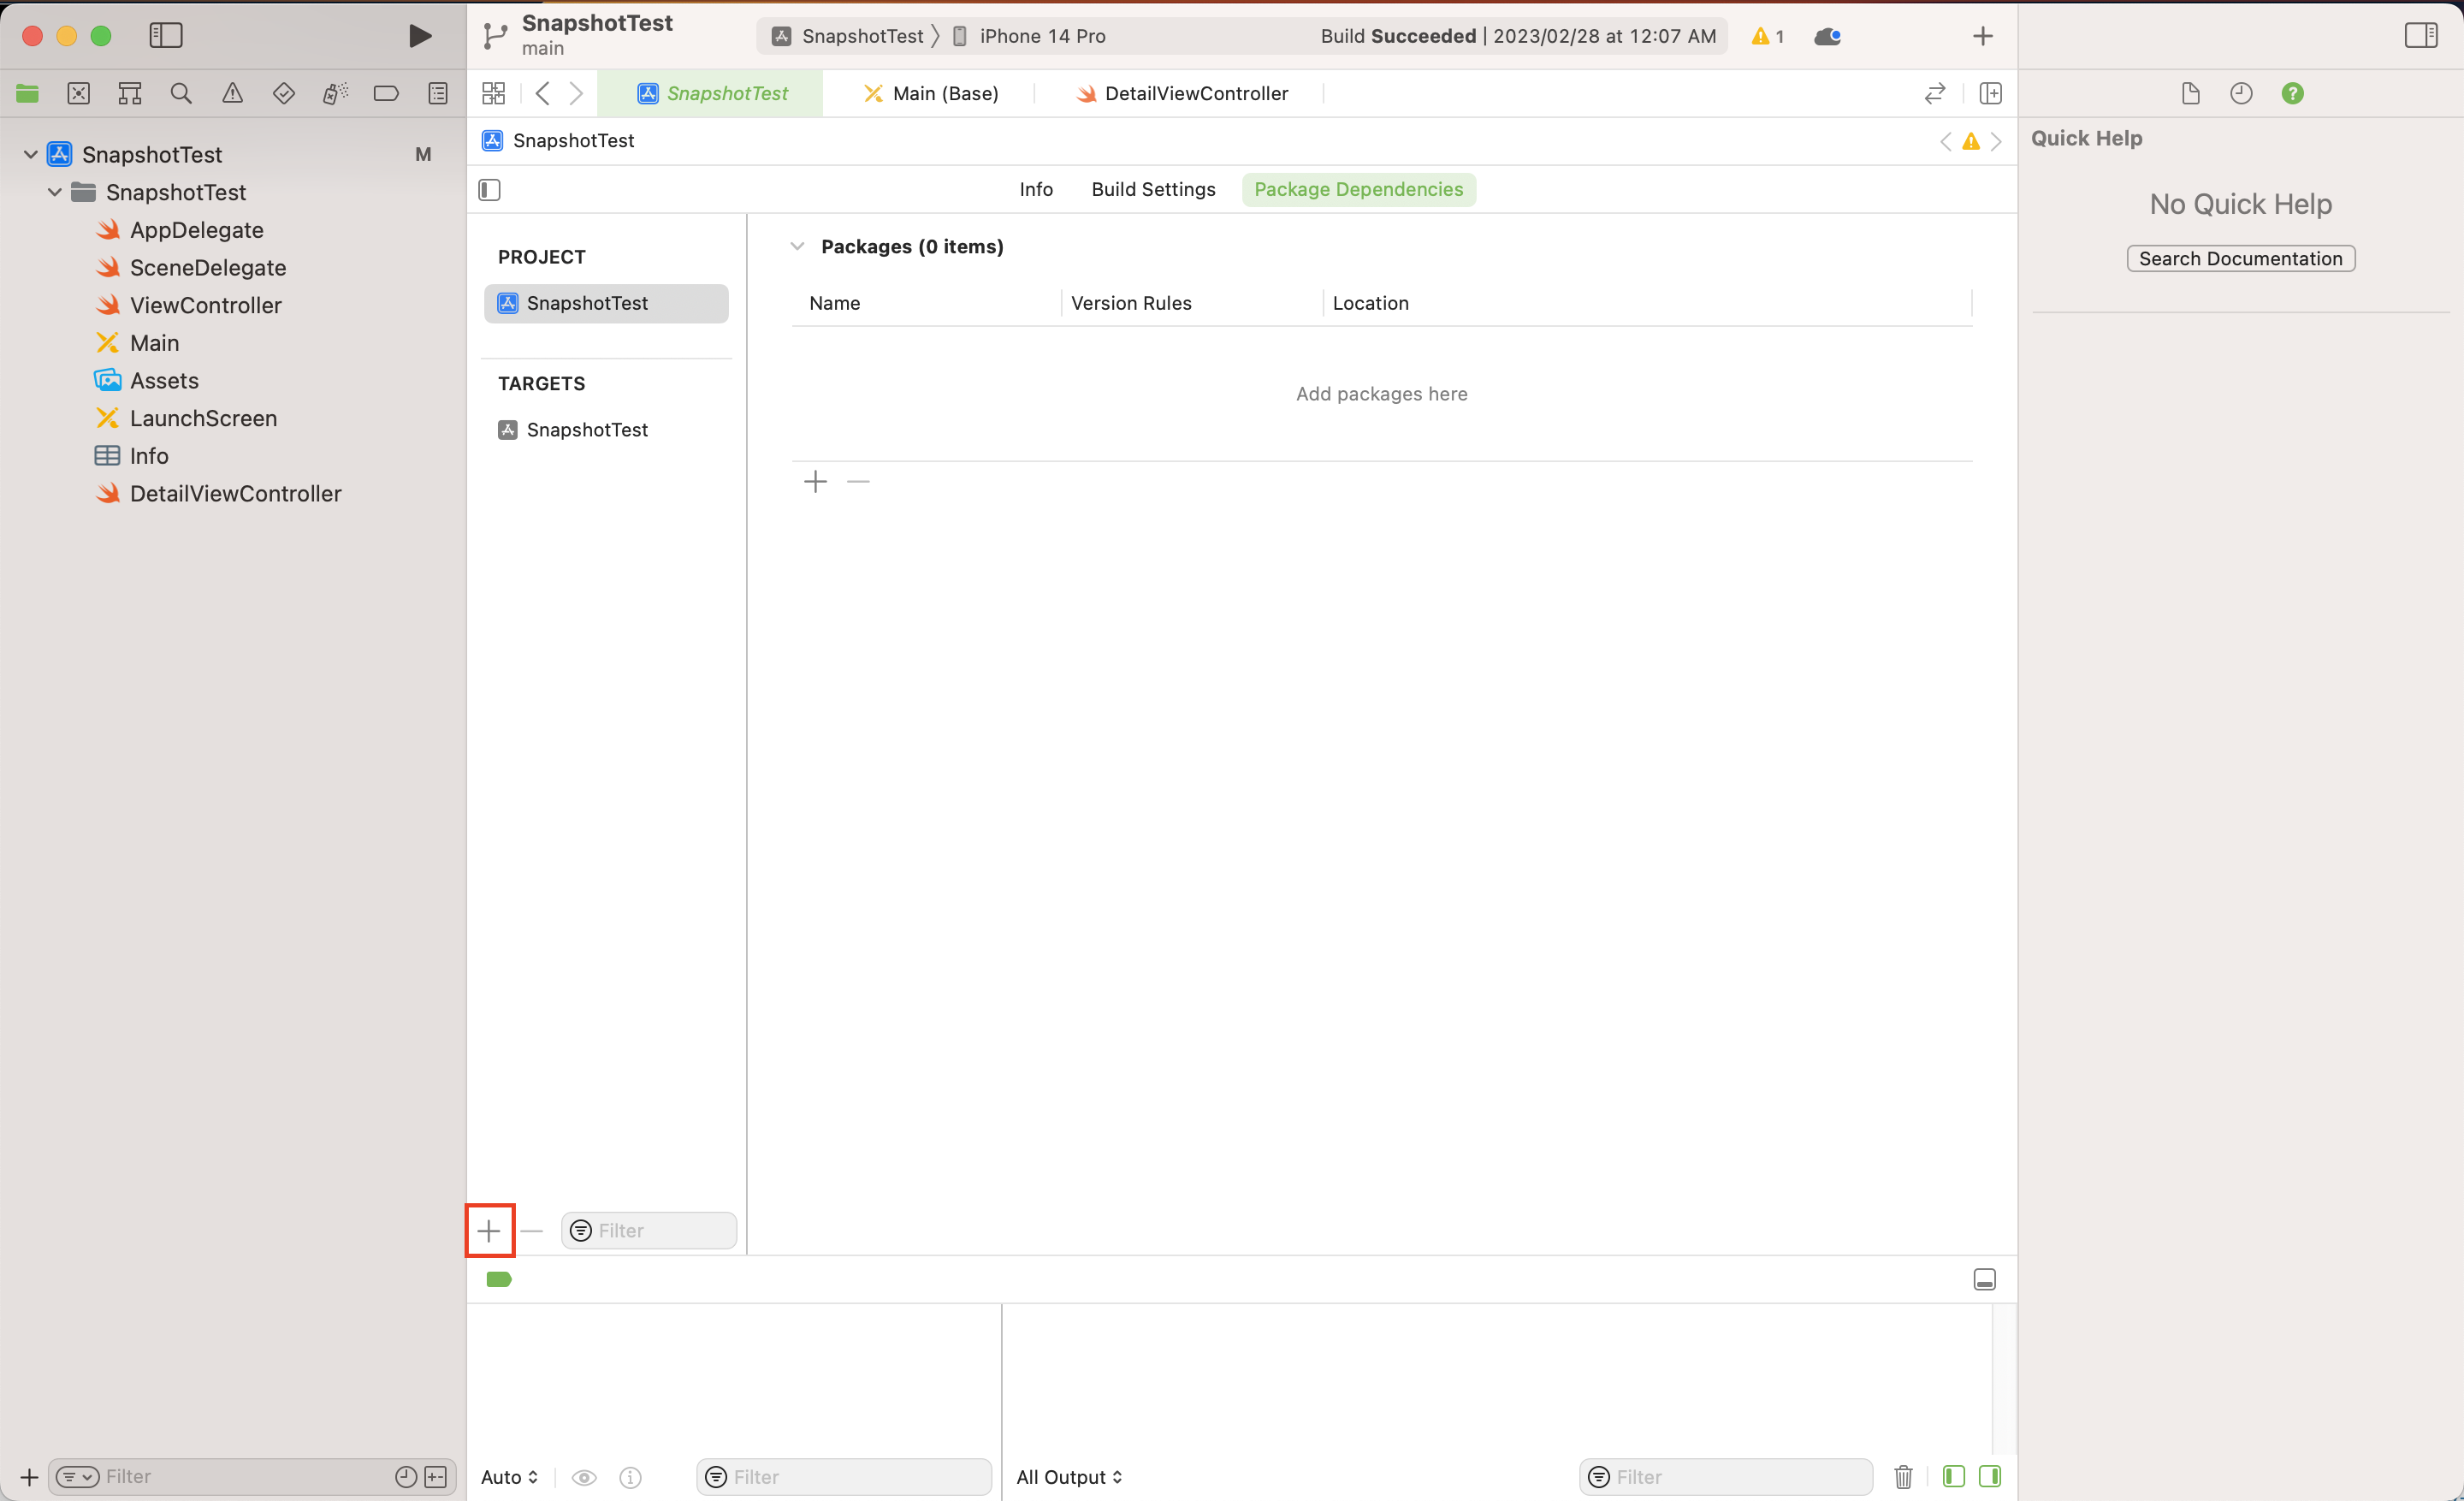This screenshot has height=1501, width=2464.
Task: Open the Find navigator magnifier icon
Action: pos(181,93)
